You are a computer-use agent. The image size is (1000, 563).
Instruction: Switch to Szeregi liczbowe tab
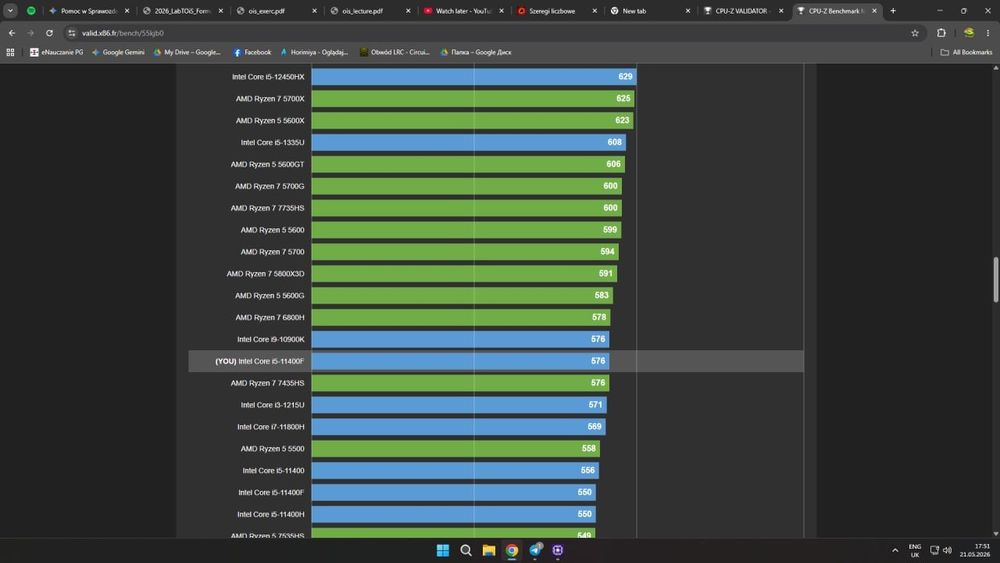click(x=555, y=11)
